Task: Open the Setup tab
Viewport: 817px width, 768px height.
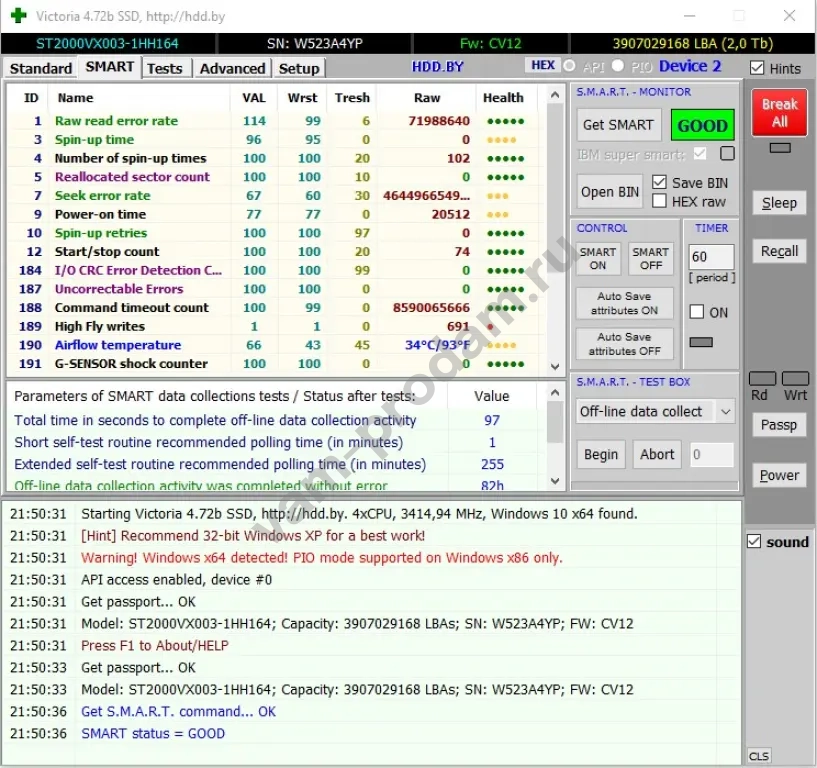Action: point(299,69)
